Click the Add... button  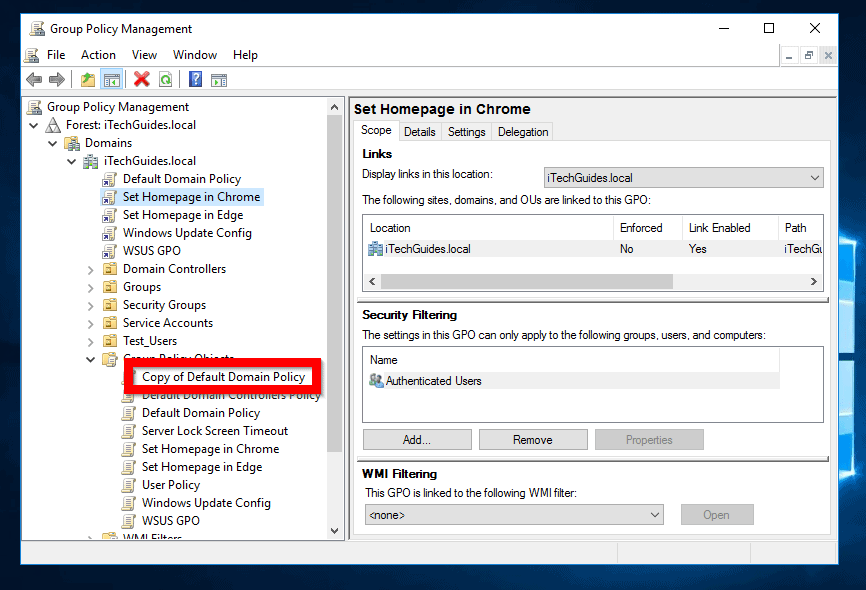pos(416,440)
